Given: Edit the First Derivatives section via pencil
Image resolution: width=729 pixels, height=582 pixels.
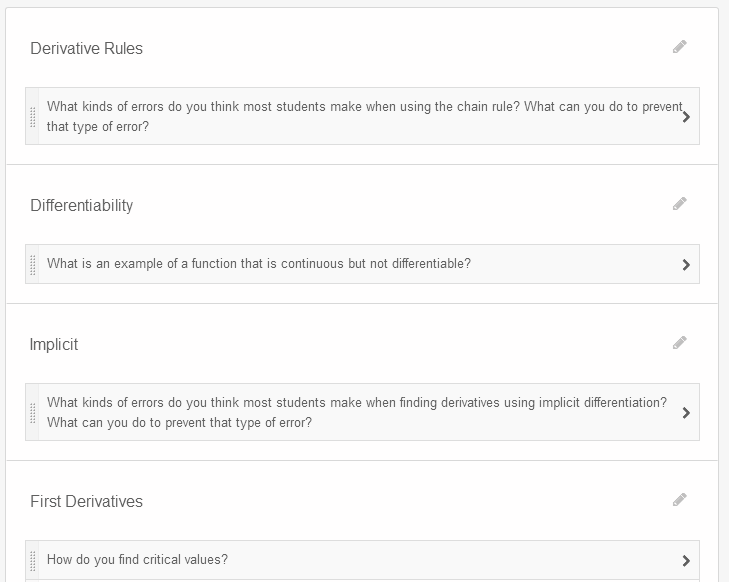Looking at the screenshot, I should [x=680, y=500].
